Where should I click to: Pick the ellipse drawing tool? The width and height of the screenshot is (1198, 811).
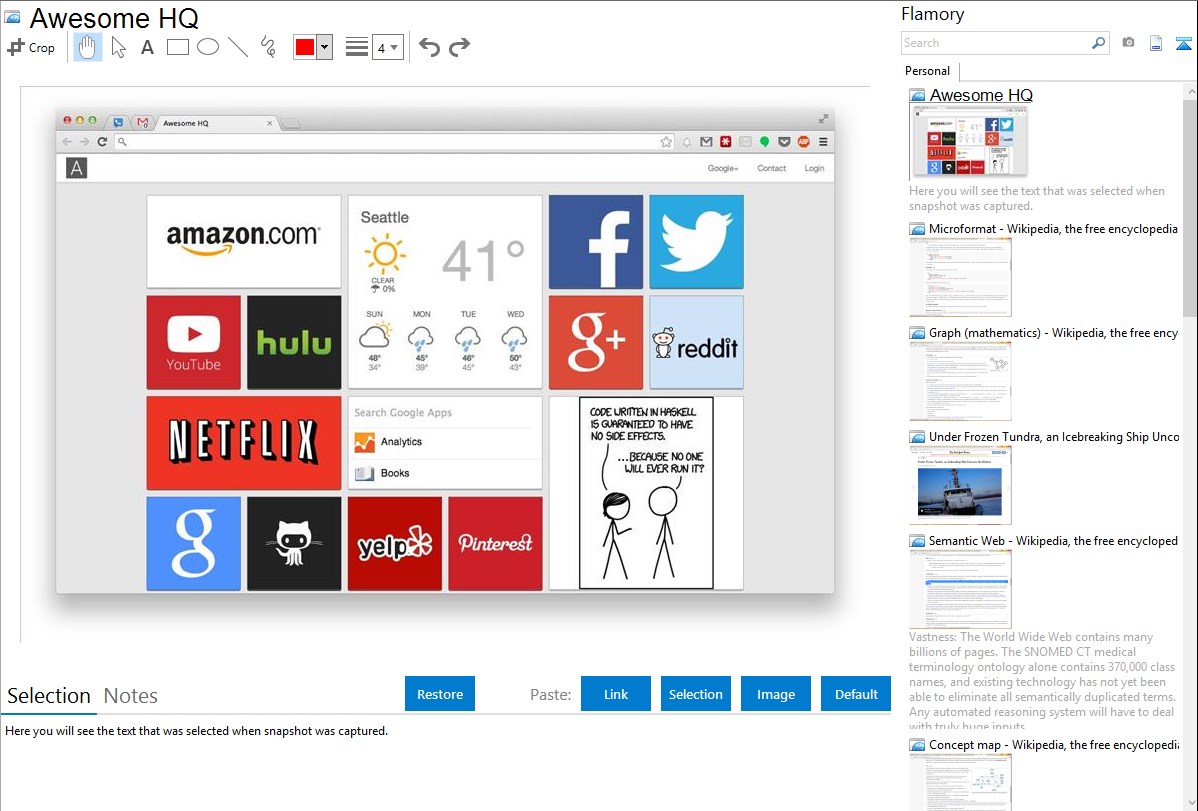(208, 47)
